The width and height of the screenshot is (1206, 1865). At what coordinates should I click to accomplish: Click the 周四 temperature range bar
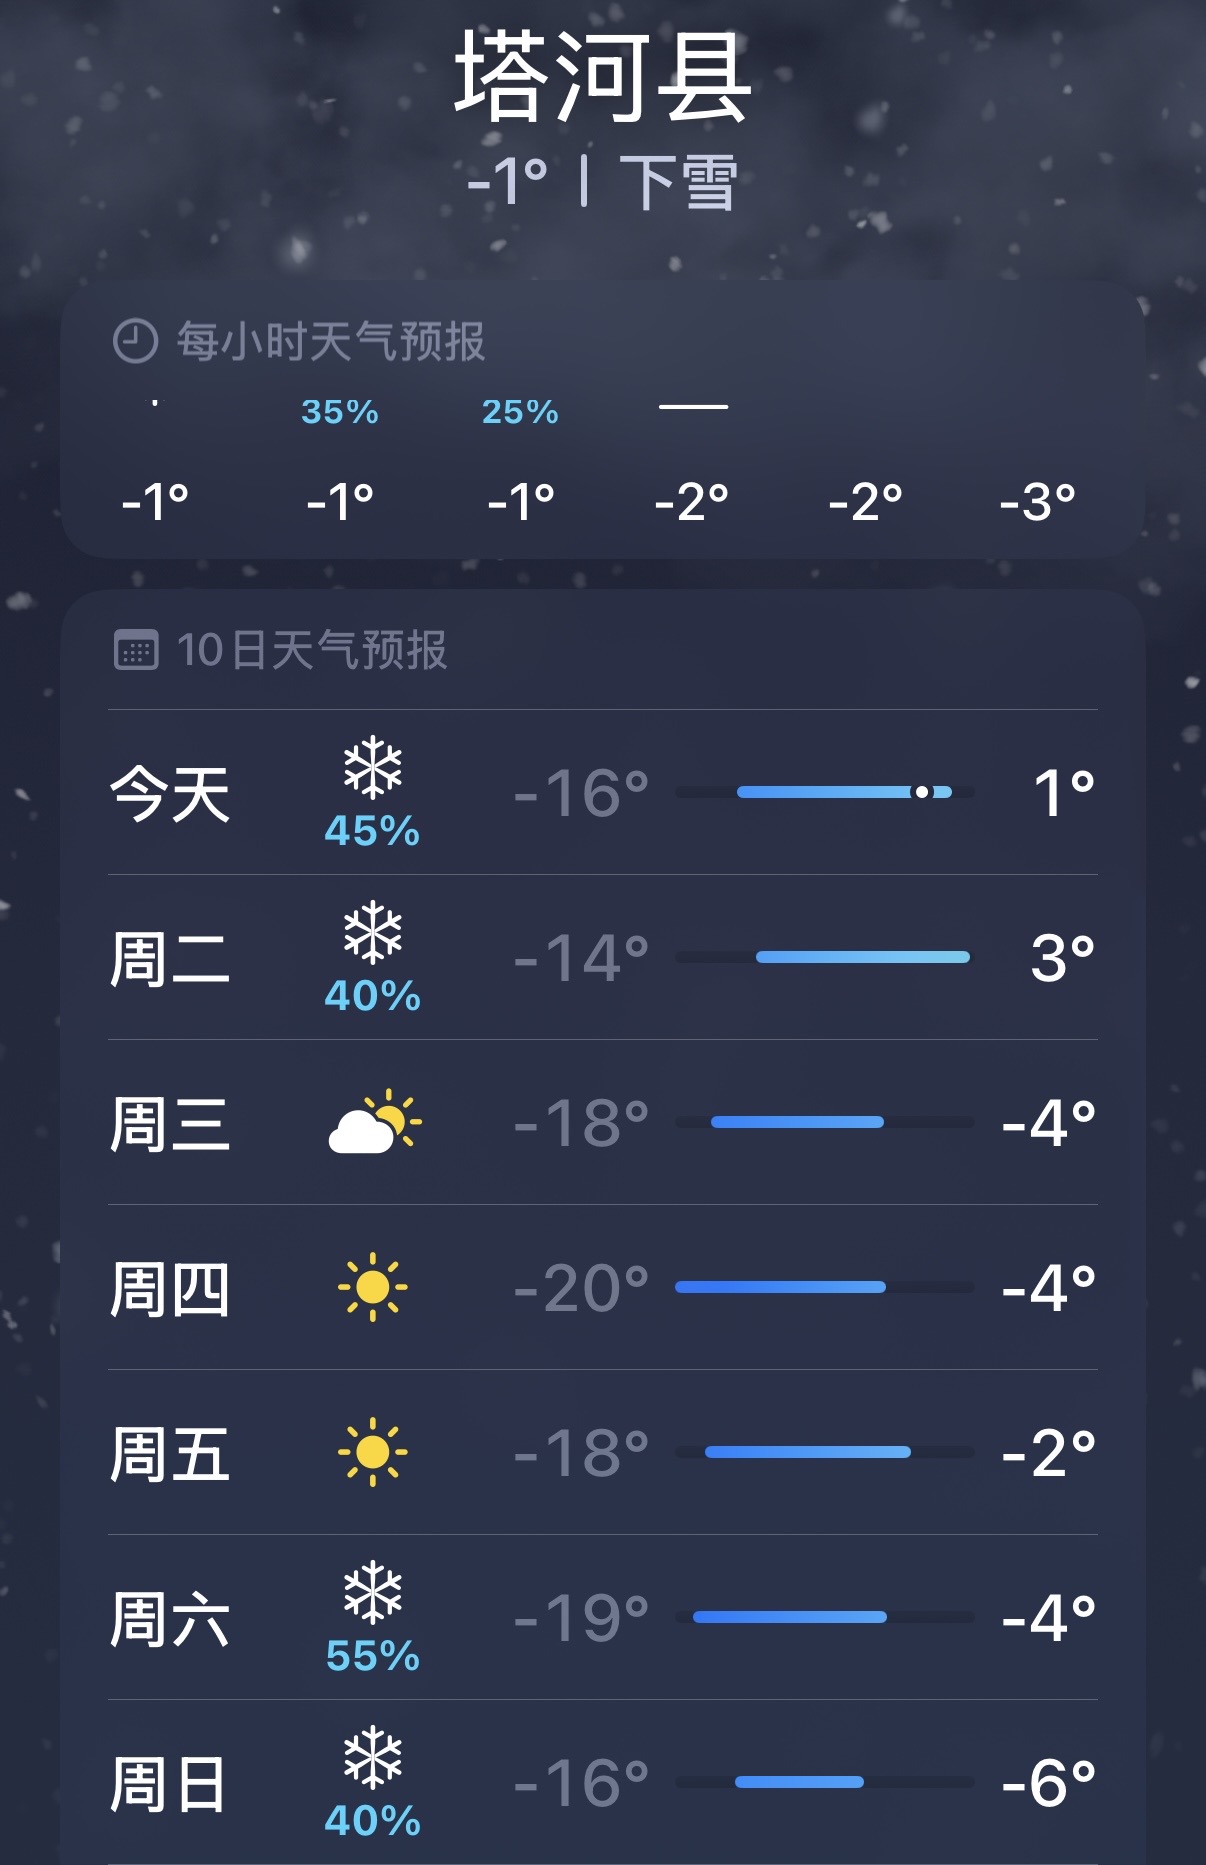(825, 1287)
